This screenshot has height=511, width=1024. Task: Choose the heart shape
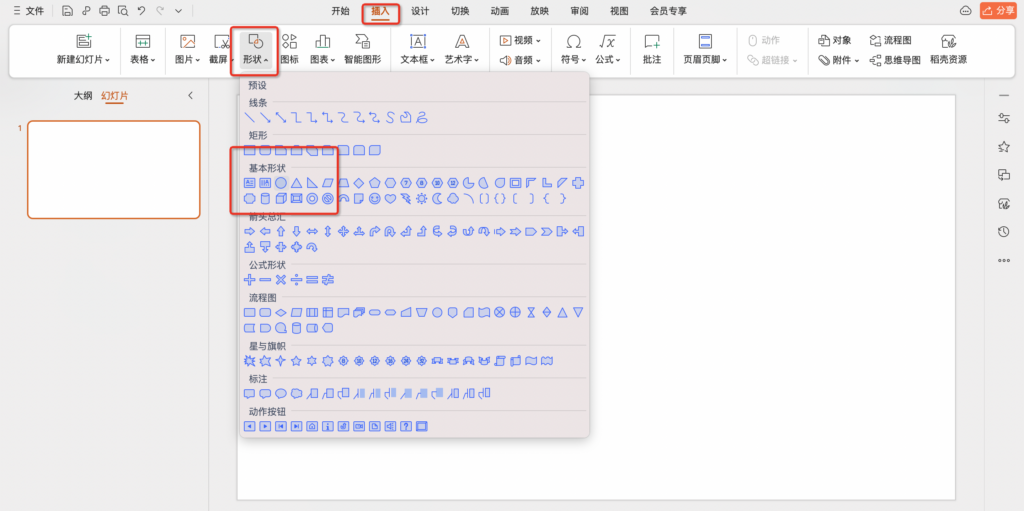coord(390,199)
